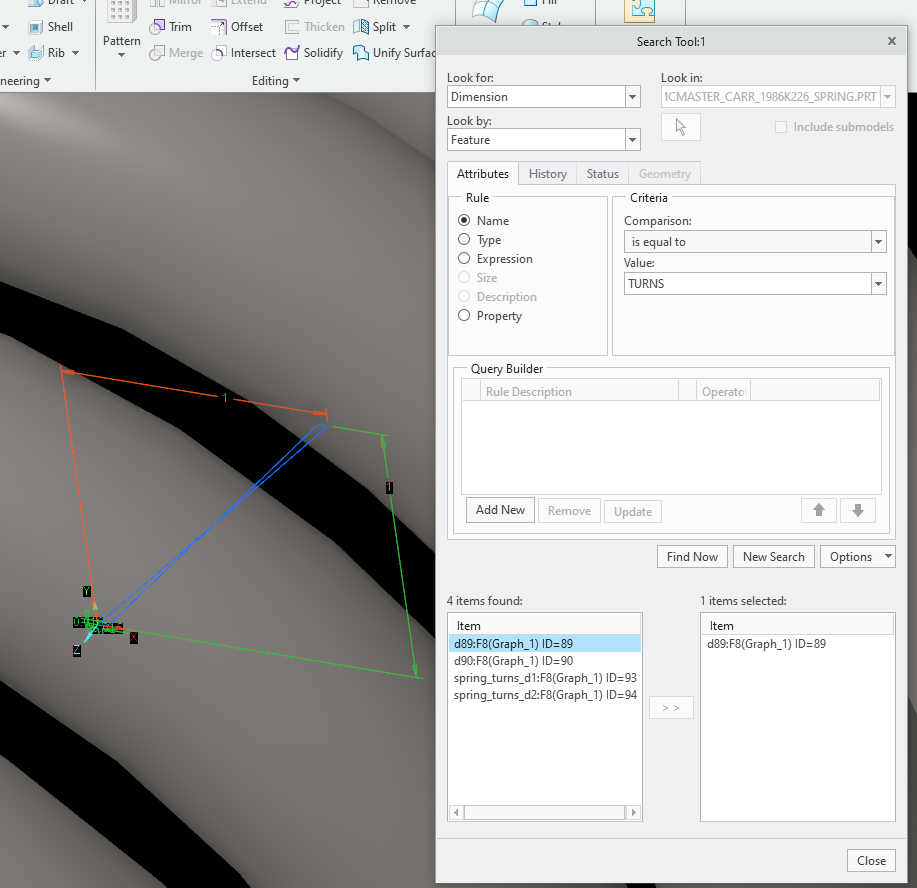The height and width of the screenshot is (888, 917).
Task: Switch to the History tab
Action: pyautogui.click(x=547, y=173)
